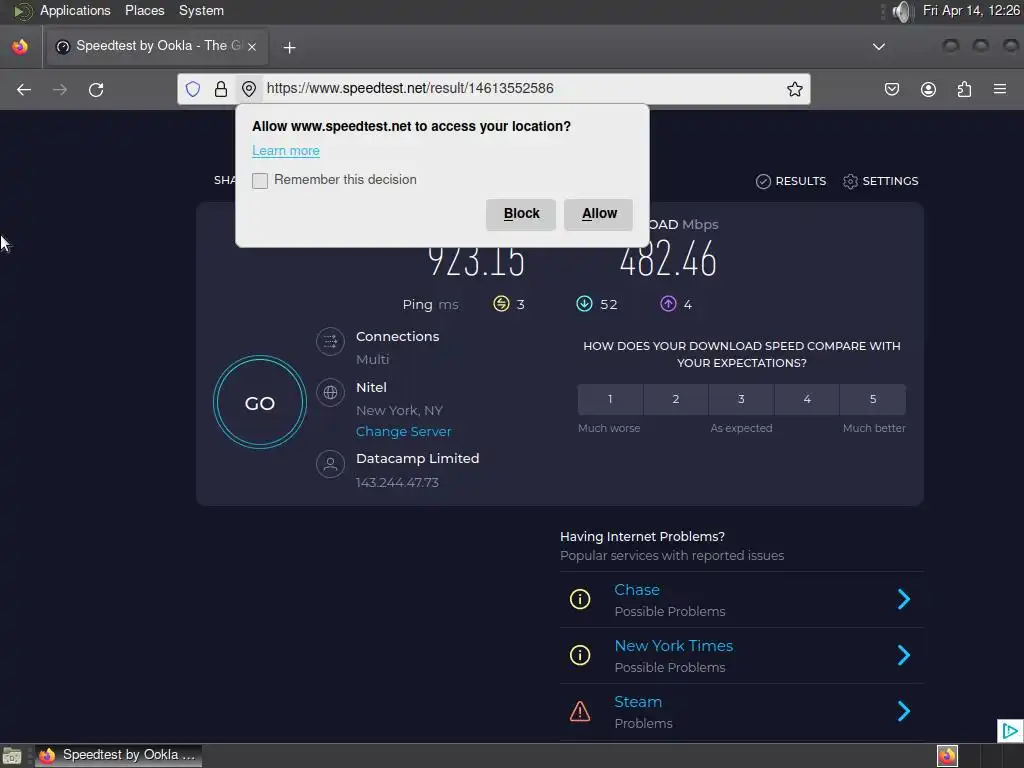The image size is (1024, 768).
Task: Open the Learn more link
Action: [x=286, y=151]
